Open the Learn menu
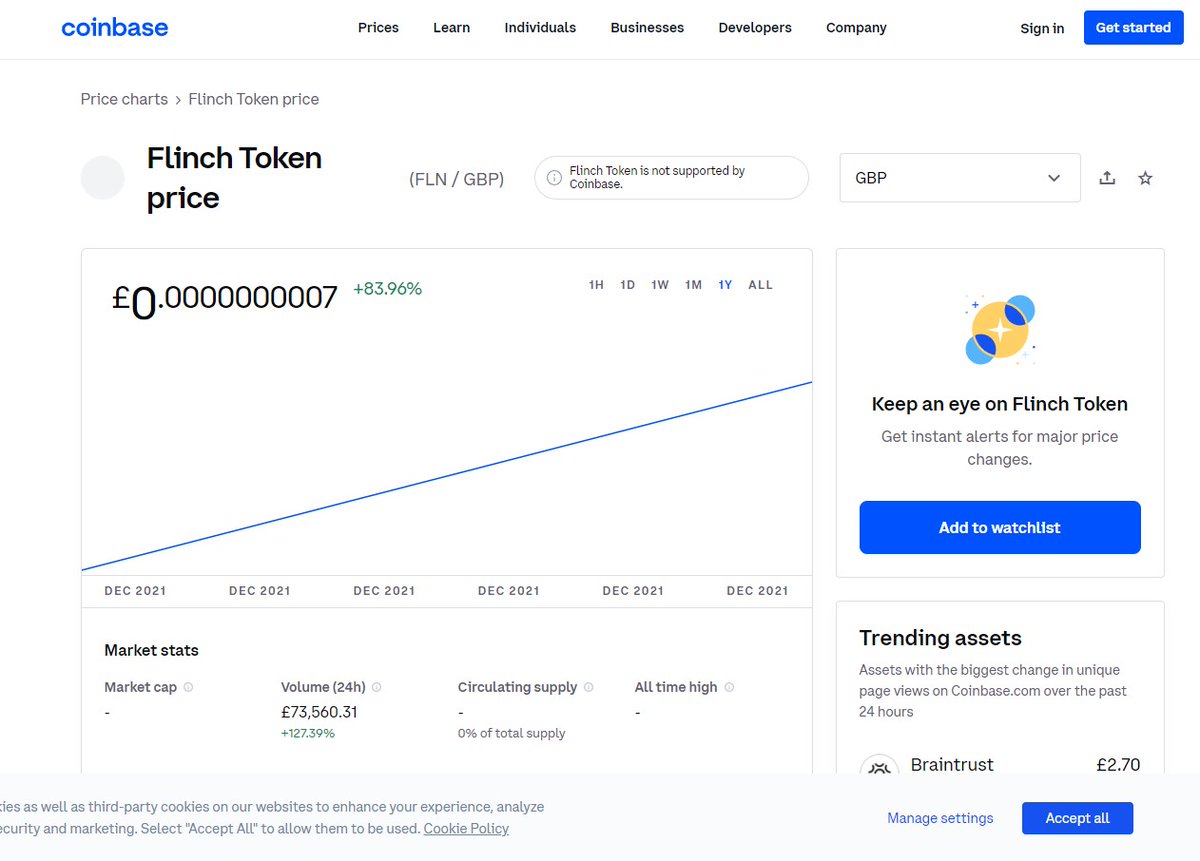 (451, 28)
